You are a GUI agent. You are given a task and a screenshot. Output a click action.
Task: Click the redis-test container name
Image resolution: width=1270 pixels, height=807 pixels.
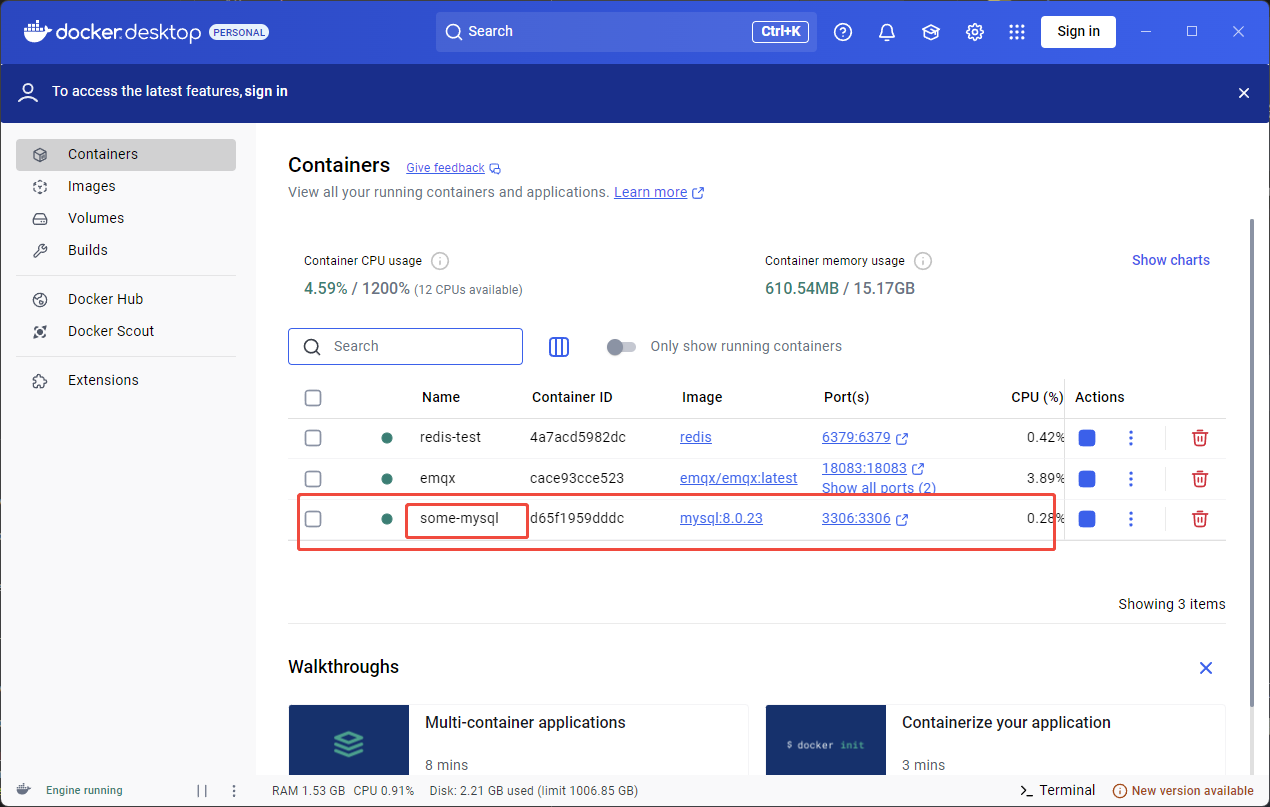[450, 438]
